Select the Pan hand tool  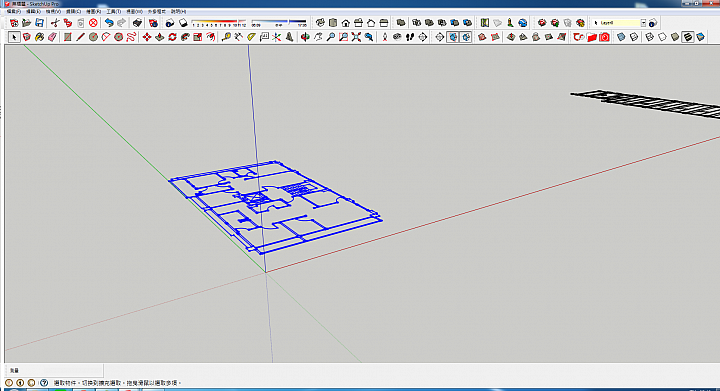click(x=318, y=37)
